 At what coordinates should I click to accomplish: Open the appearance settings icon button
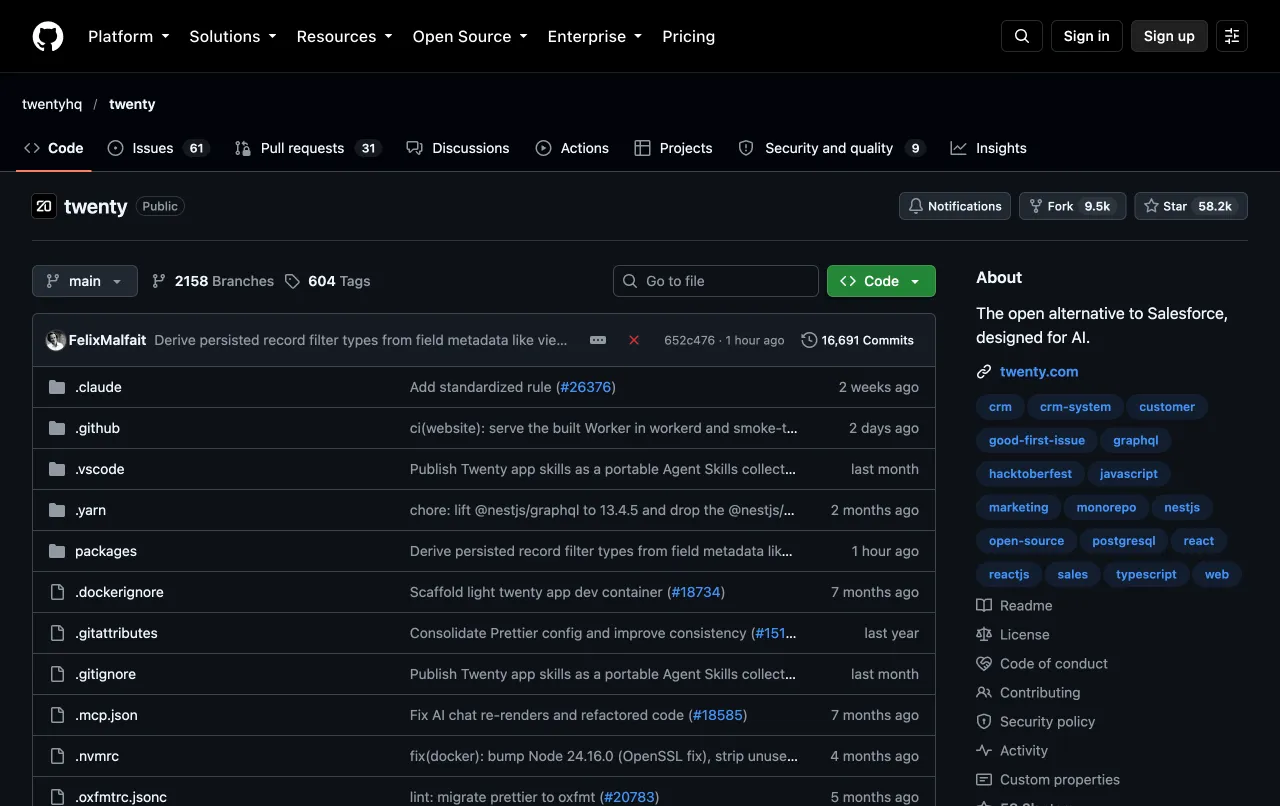(1232, 36)
